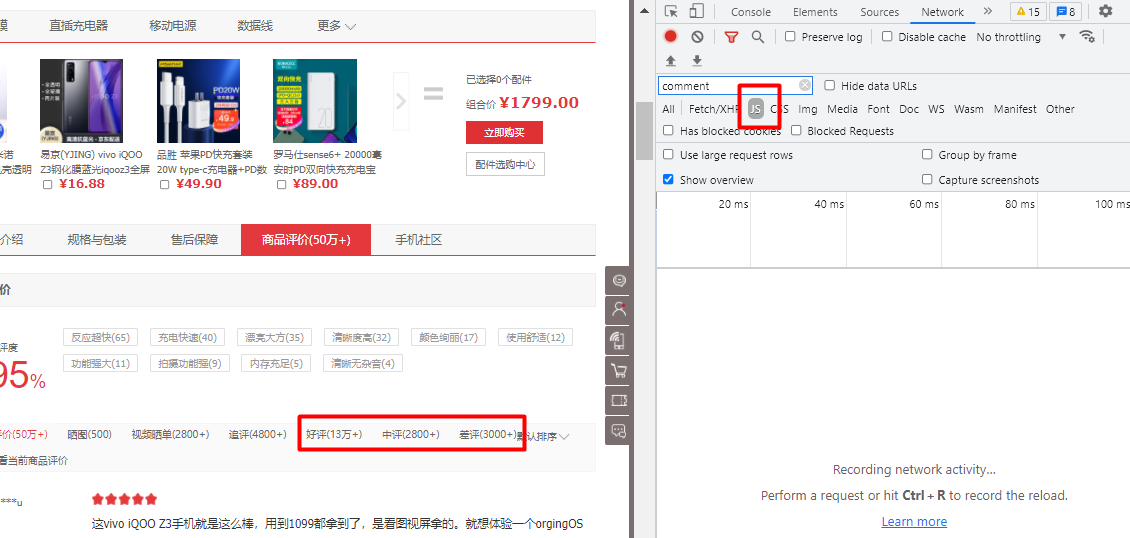This screenshot has height=538, width=1130.
Task: Open network conditions wifi icon
Action: [x=1087, y=37]
